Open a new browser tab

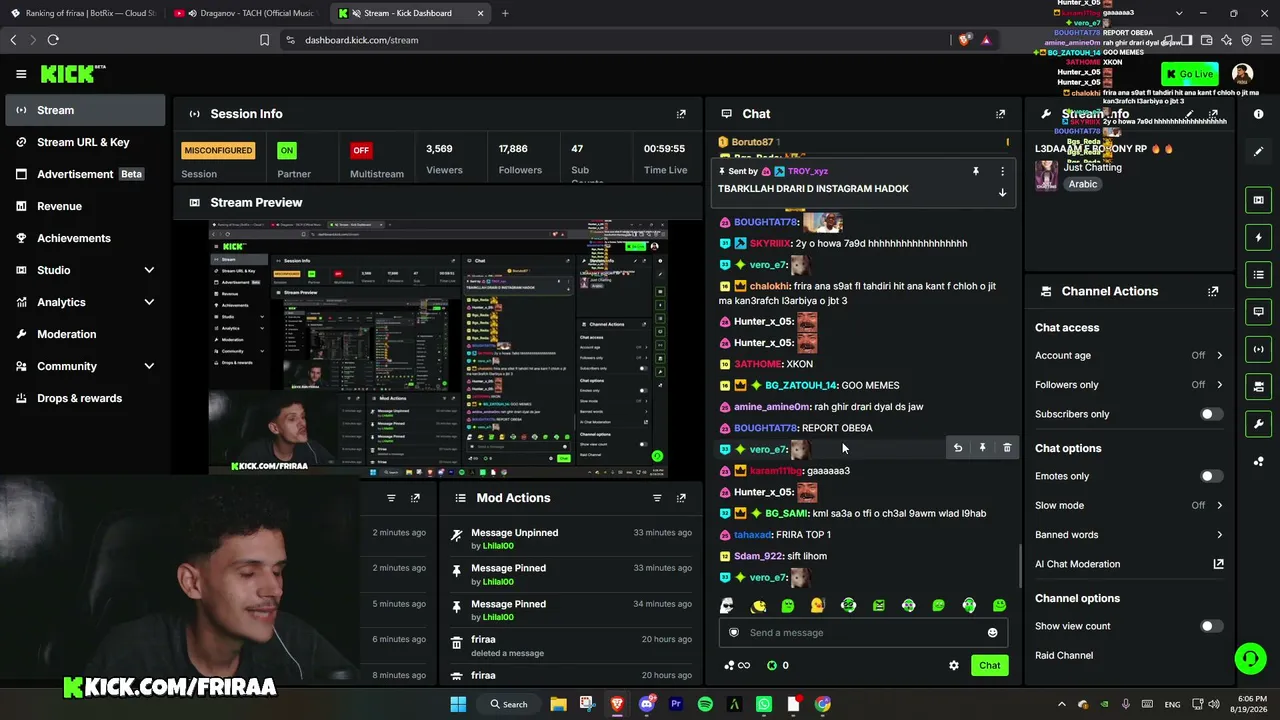(505, 13)
